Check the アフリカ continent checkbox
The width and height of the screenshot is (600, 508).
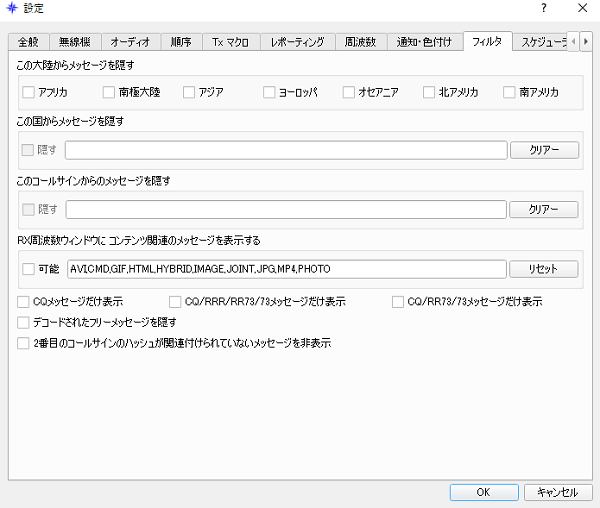click(x=29, y=93)
